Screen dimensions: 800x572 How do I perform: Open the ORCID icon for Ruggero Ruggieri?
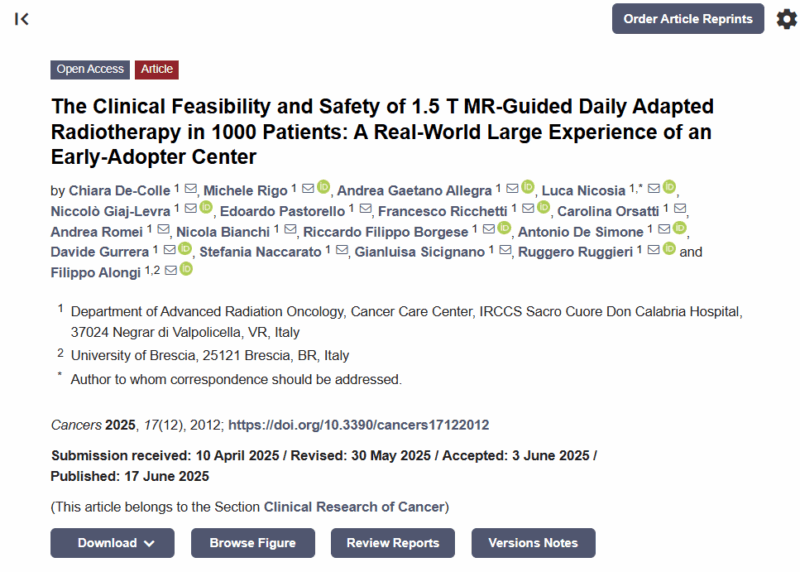669,248
